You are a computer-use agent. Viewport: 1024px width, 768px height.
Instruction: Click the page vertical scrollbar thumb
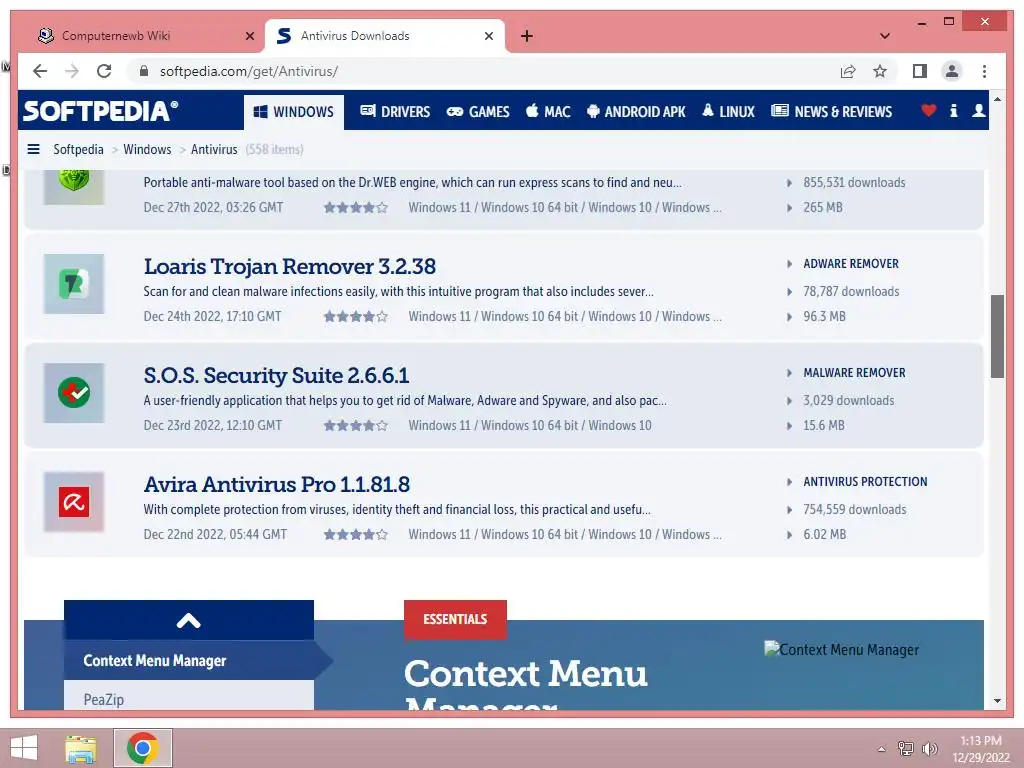[x=997, y=336]
